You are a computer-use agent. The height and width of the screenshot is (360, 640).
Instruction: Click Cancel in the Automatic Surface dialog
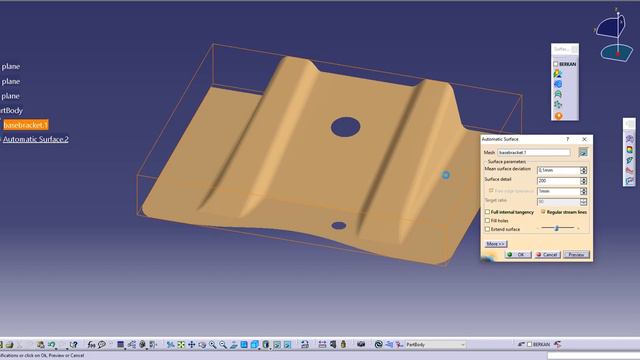click(x=547, y=254)
